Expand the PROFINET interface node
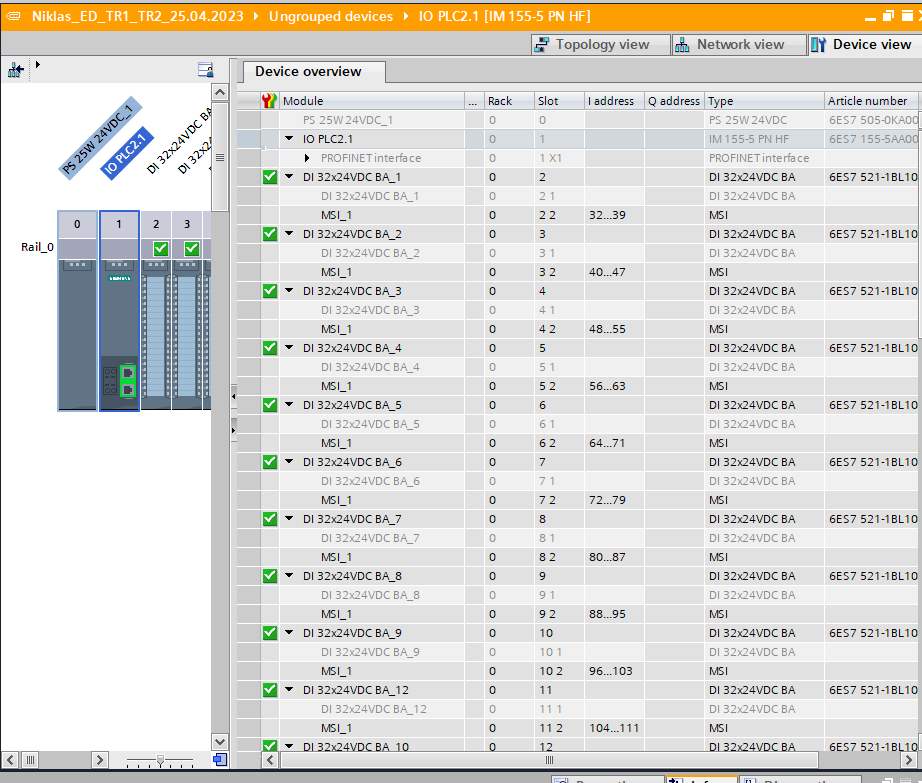The width and height of the screenshot is (922, 783). 307,158
